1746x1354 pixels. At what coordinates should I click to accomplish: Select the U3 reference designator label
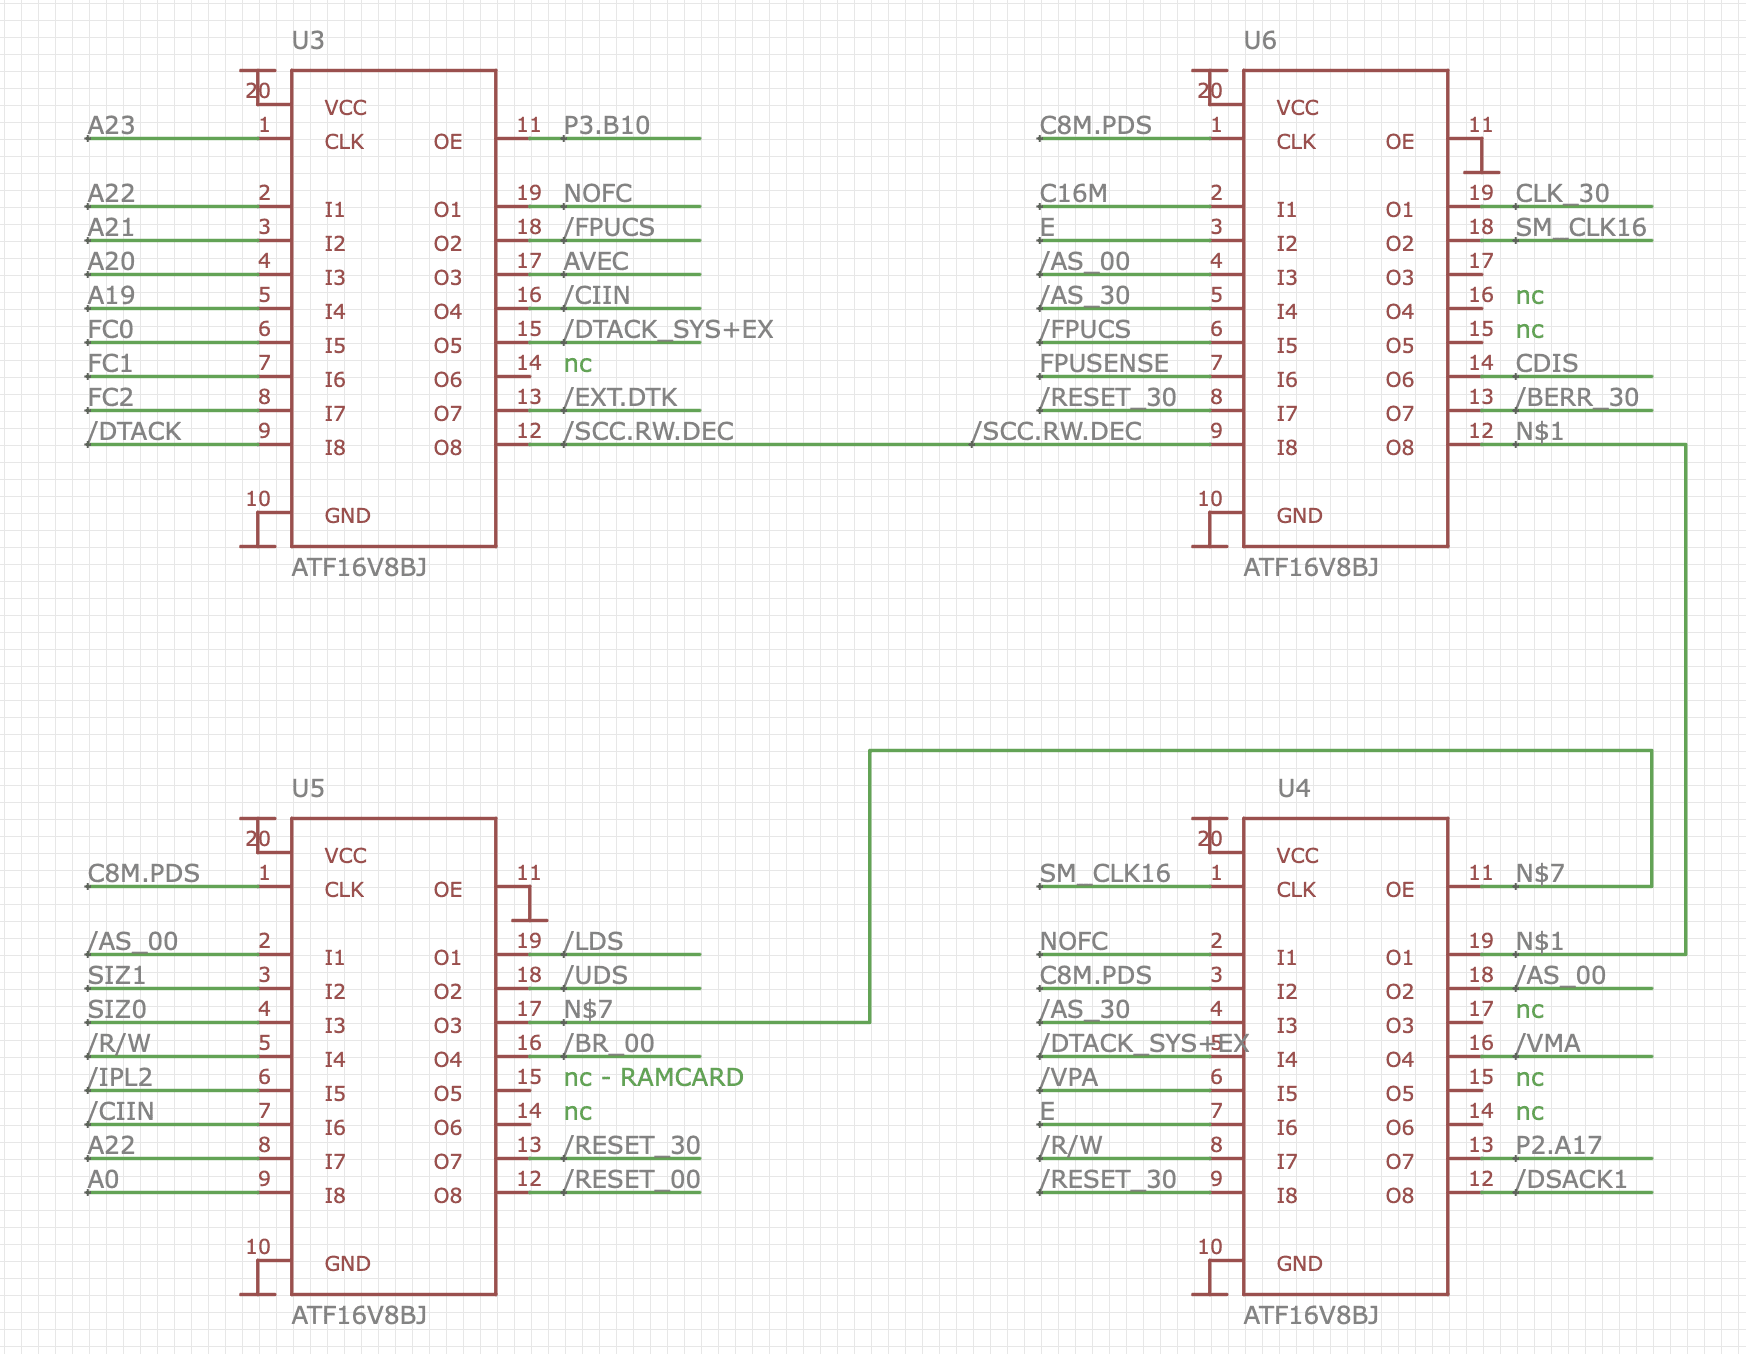308,40
